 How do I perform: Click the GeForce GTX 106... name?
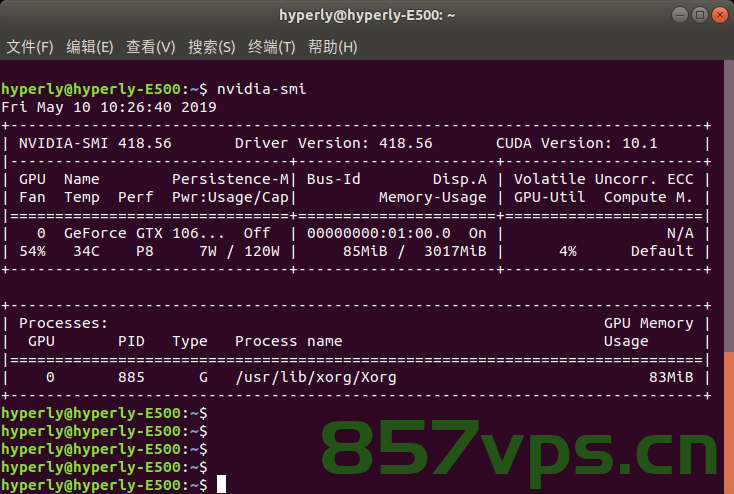point(144,233)
